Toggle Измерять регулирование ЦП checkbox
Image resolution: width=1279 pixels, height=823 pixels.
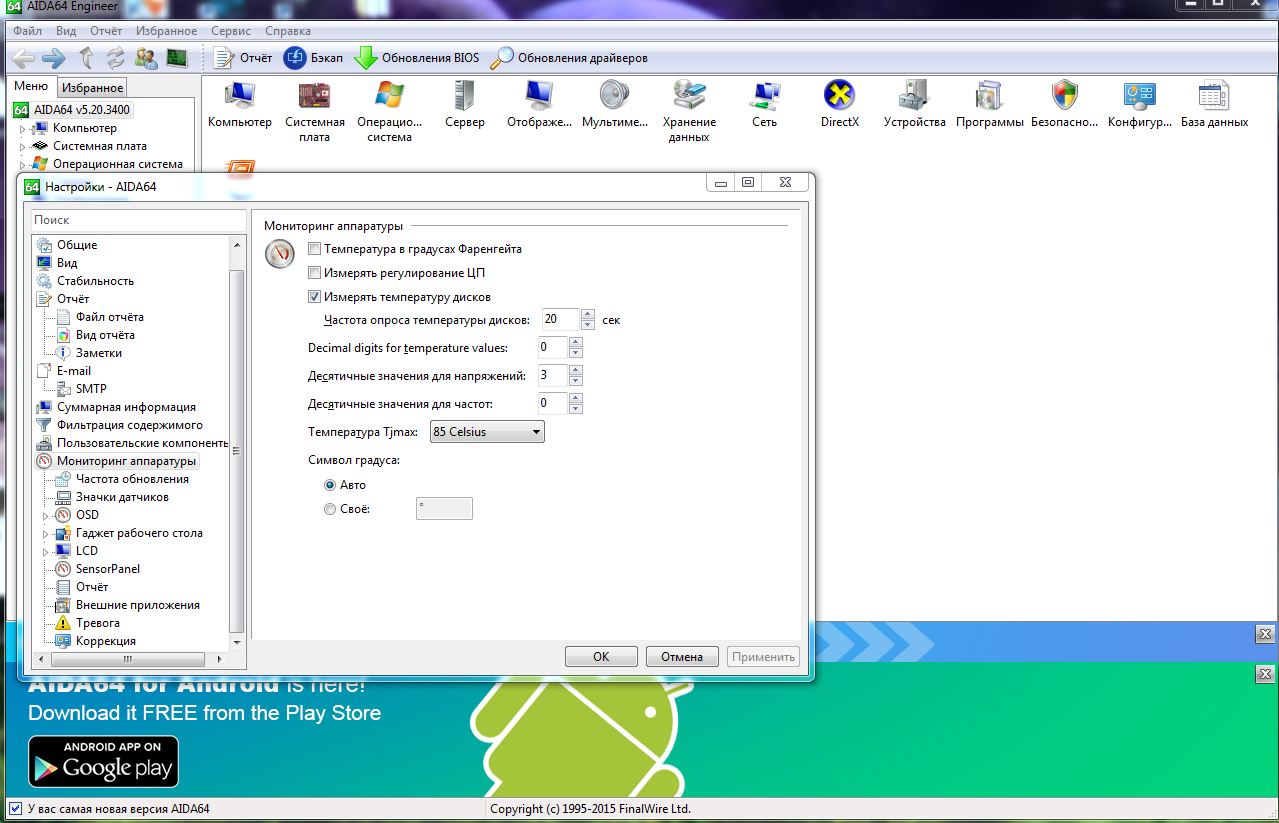pyautogui.click(x=315, y=273)
